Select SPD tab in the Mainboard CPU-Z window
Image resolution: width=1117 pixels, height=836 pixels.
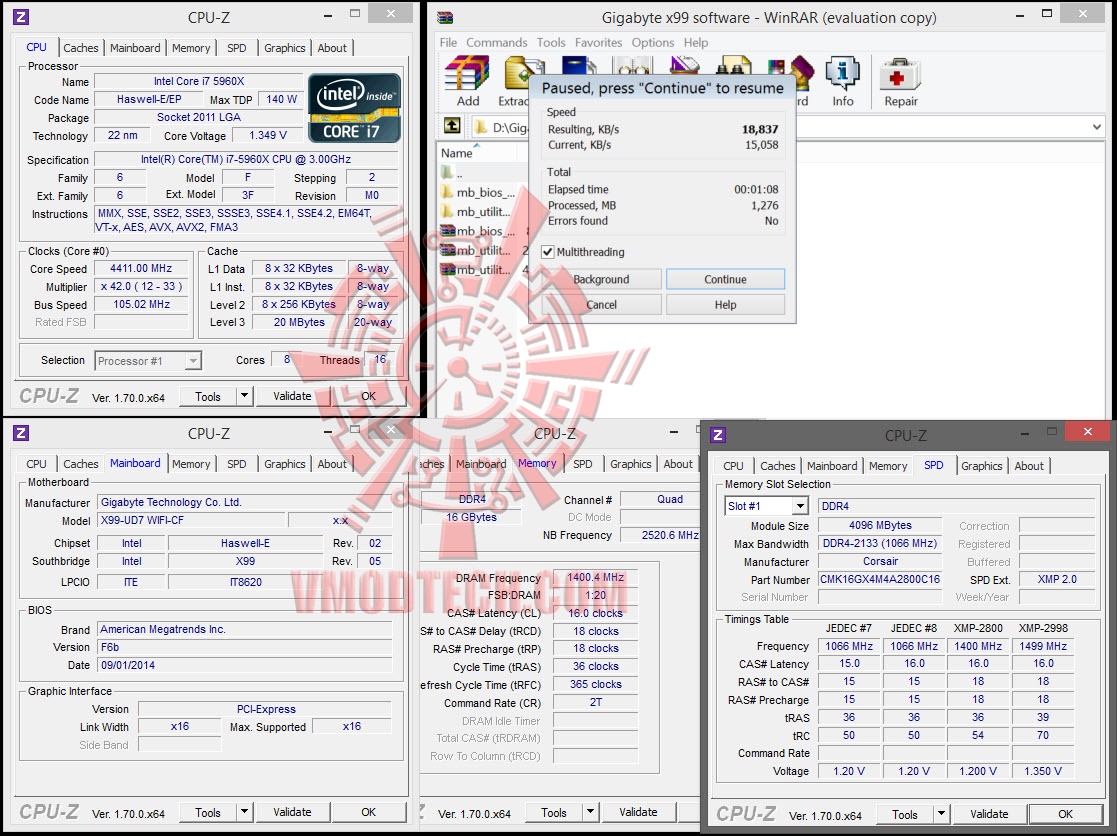[x=237, y=464]
